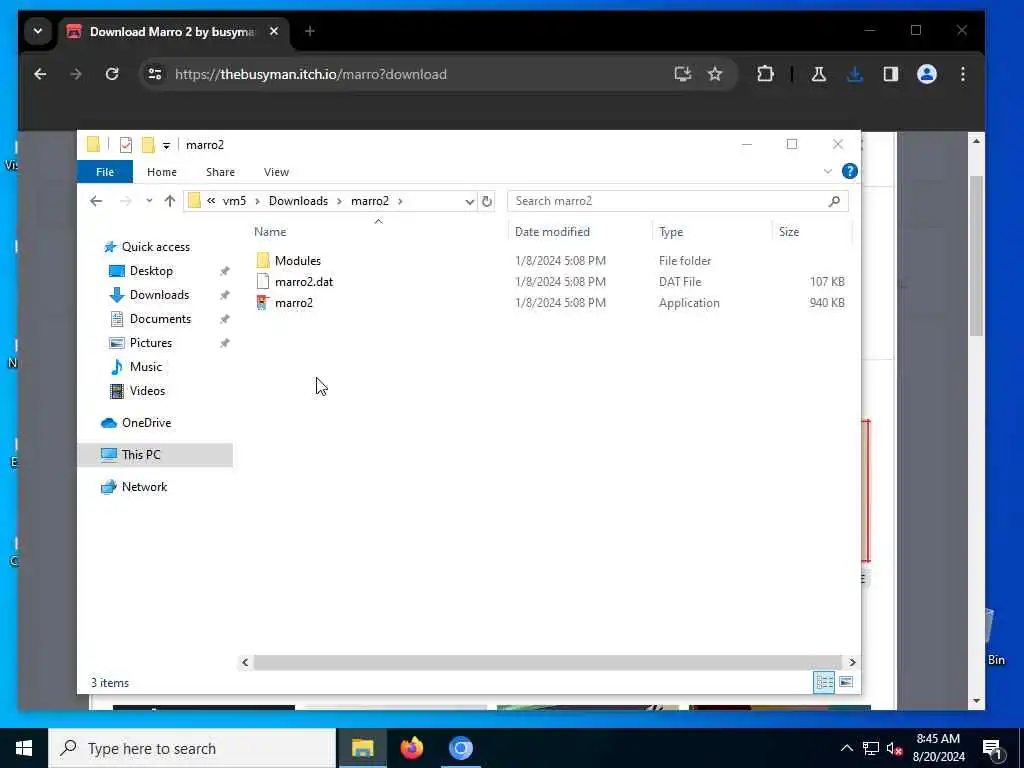1024x768 pixels.
Task: Go back in File Explorer
Action: 96,201
